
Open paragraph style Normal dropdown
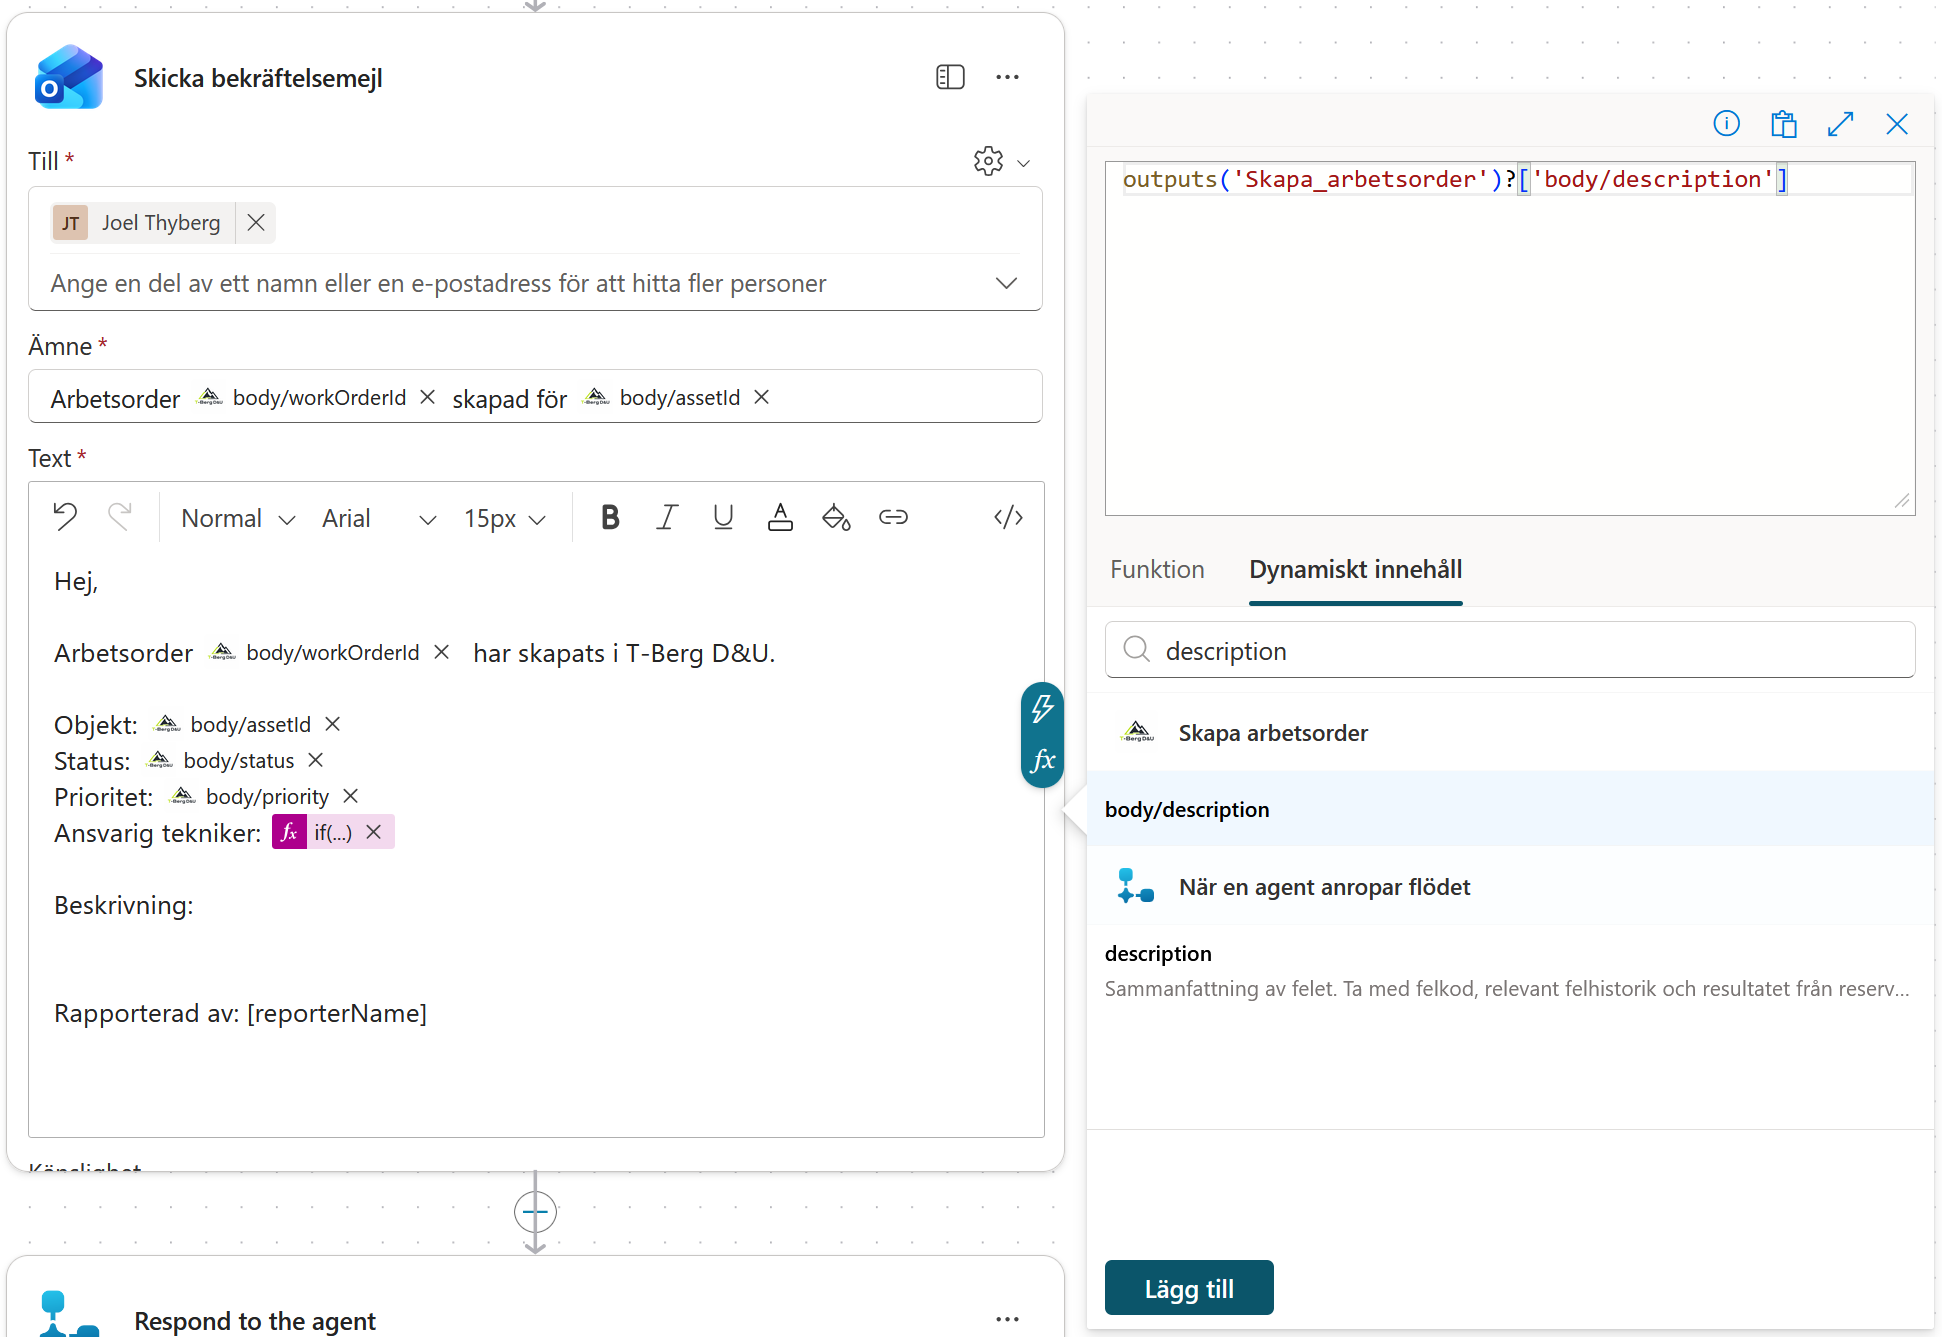(x=238, y=518)
